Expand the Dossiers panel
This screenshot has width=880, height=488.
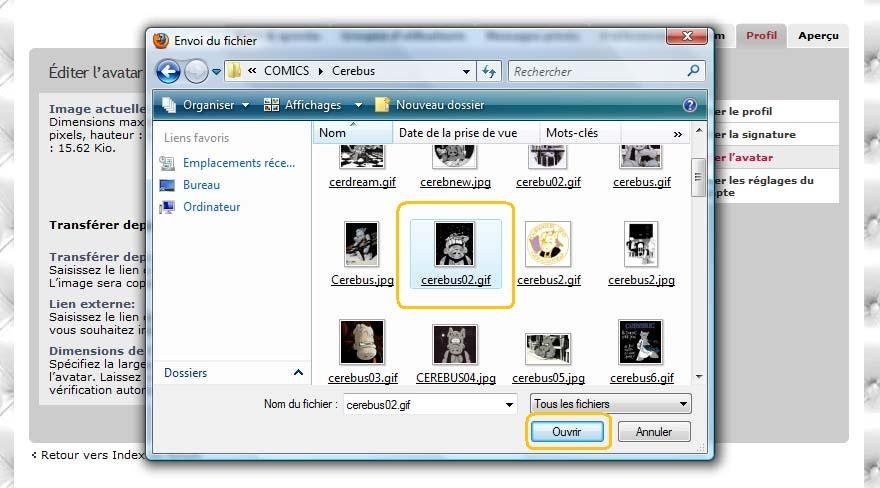[298, 373]
